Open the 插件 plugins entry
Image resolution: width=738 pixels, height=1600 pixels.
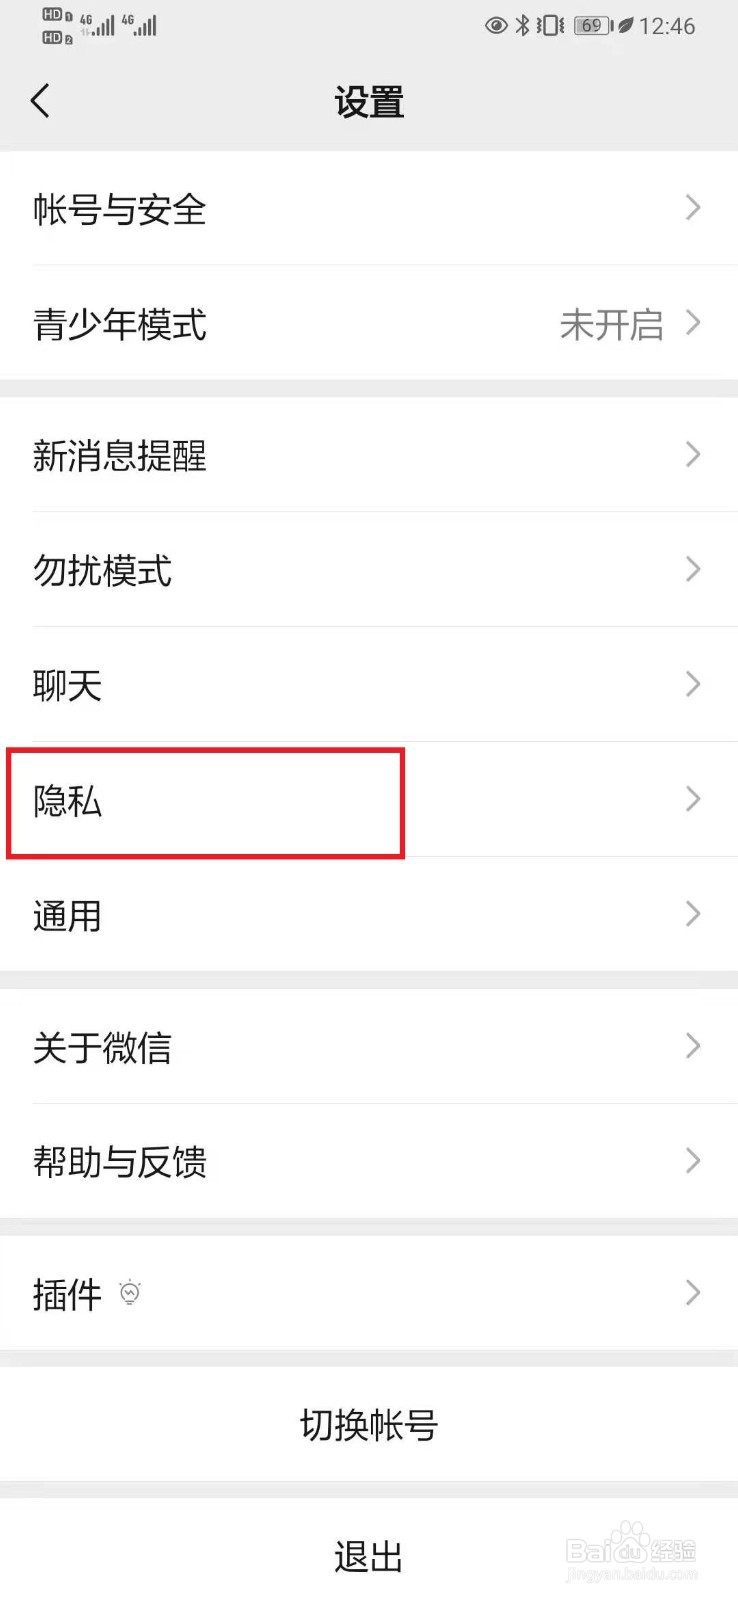(369, 1293)
